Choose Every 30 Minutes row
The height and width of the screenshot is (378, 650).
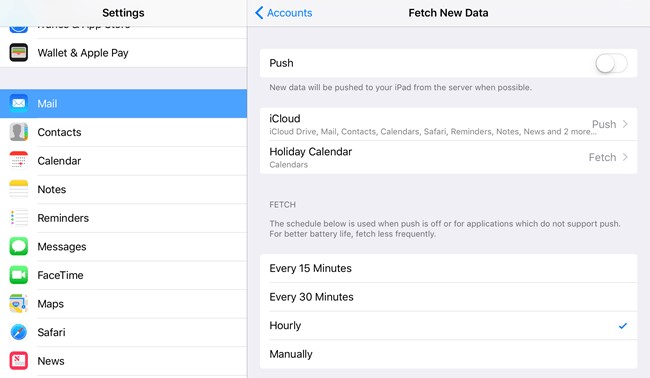tap(449, 297)
